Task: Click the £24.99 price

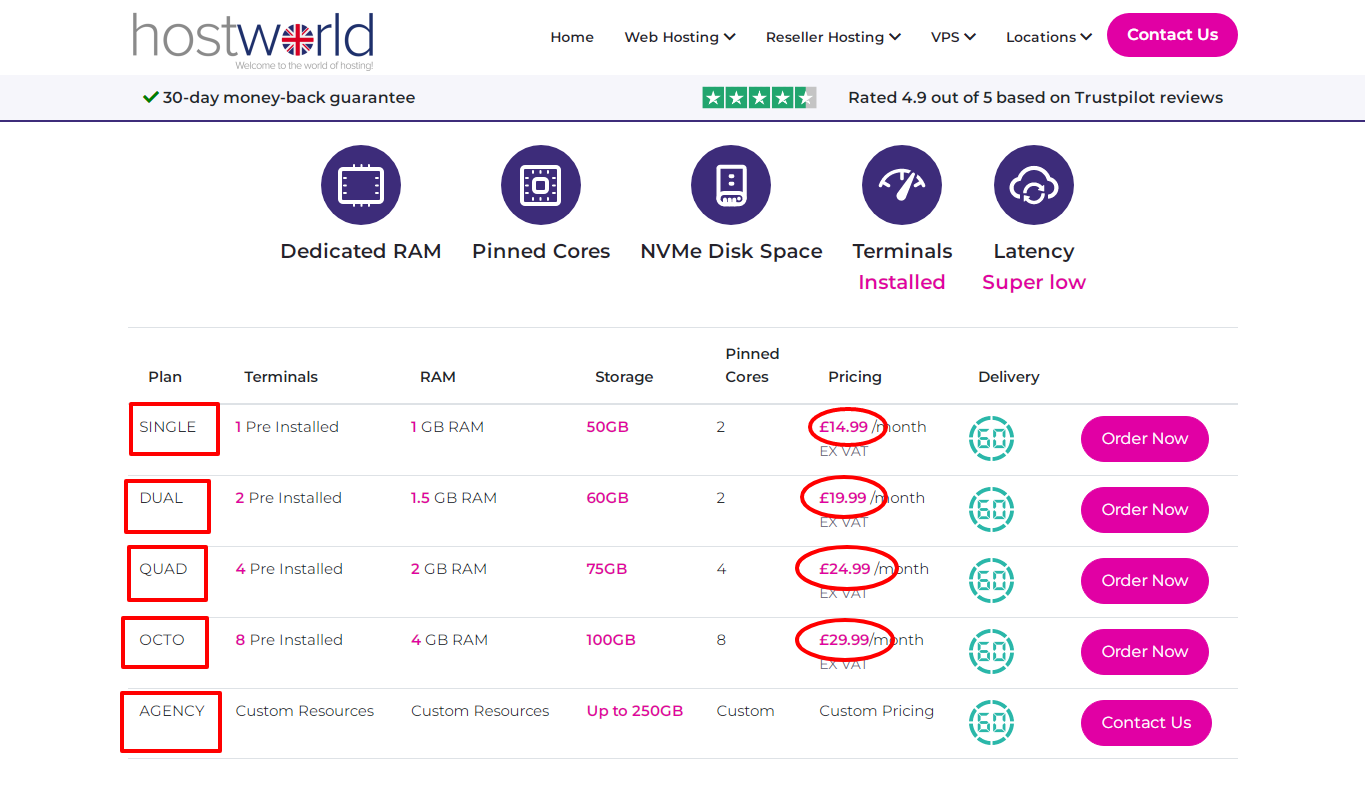Action: coord(845,569)
